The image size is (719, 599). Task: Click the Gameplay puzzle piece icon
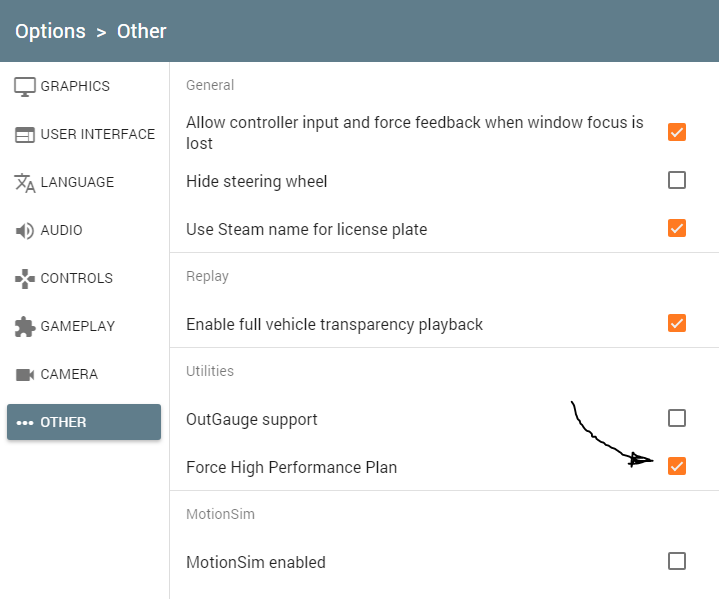click(25, 327)
